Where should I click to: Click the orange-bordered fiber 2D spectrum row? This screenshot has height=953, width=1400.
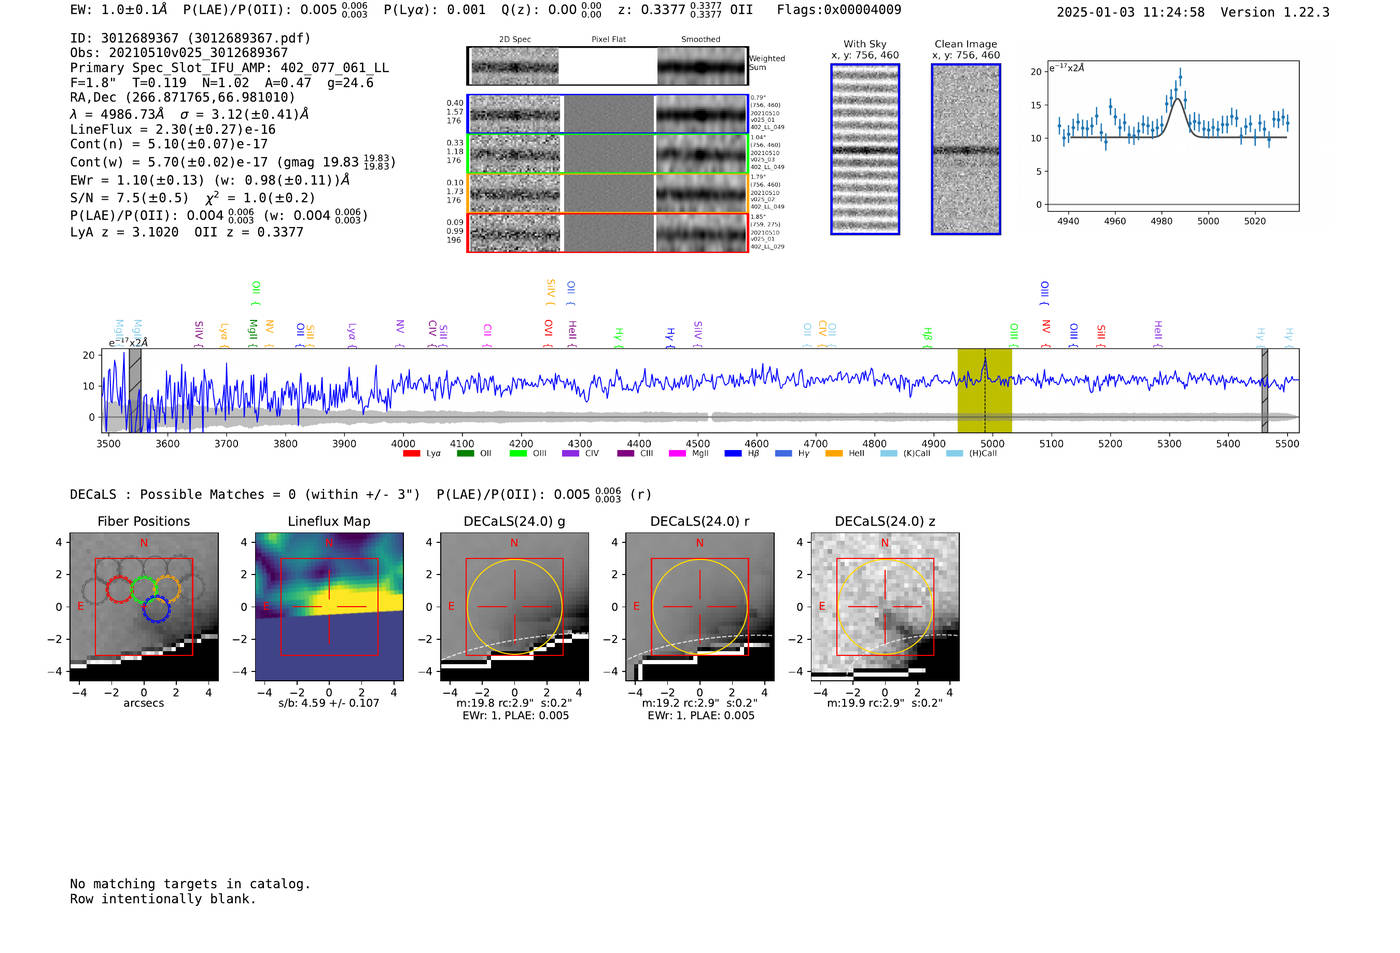608,193
